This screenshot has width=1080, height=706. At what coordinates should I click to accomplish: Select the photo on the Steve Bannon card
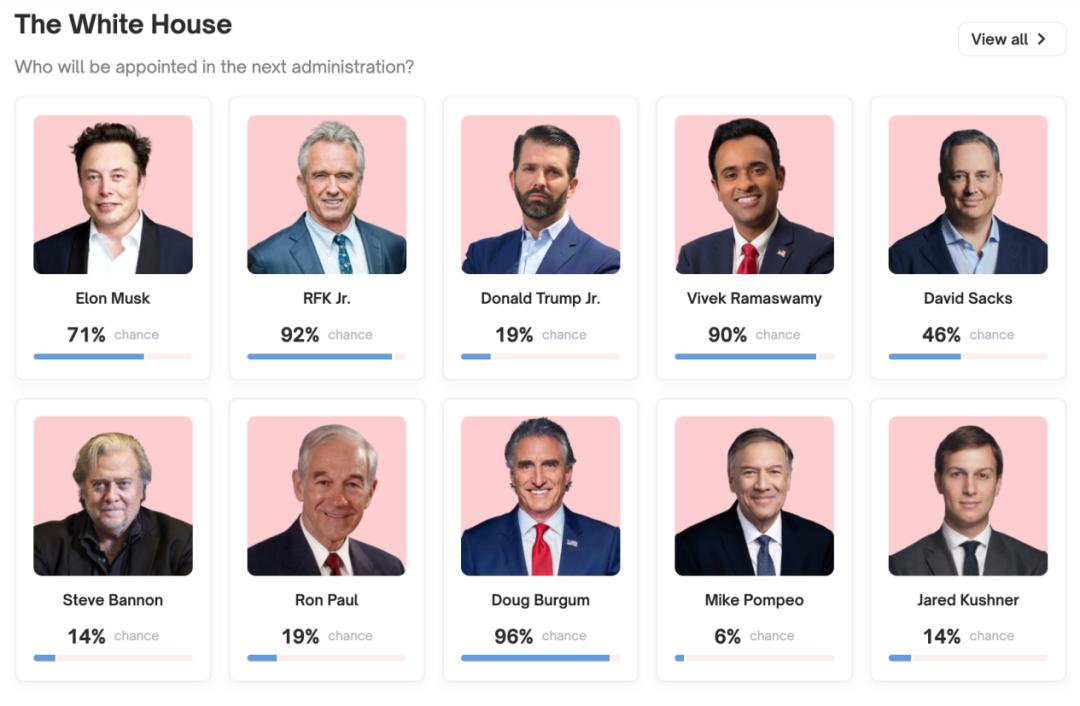click(x=113, y=496)
